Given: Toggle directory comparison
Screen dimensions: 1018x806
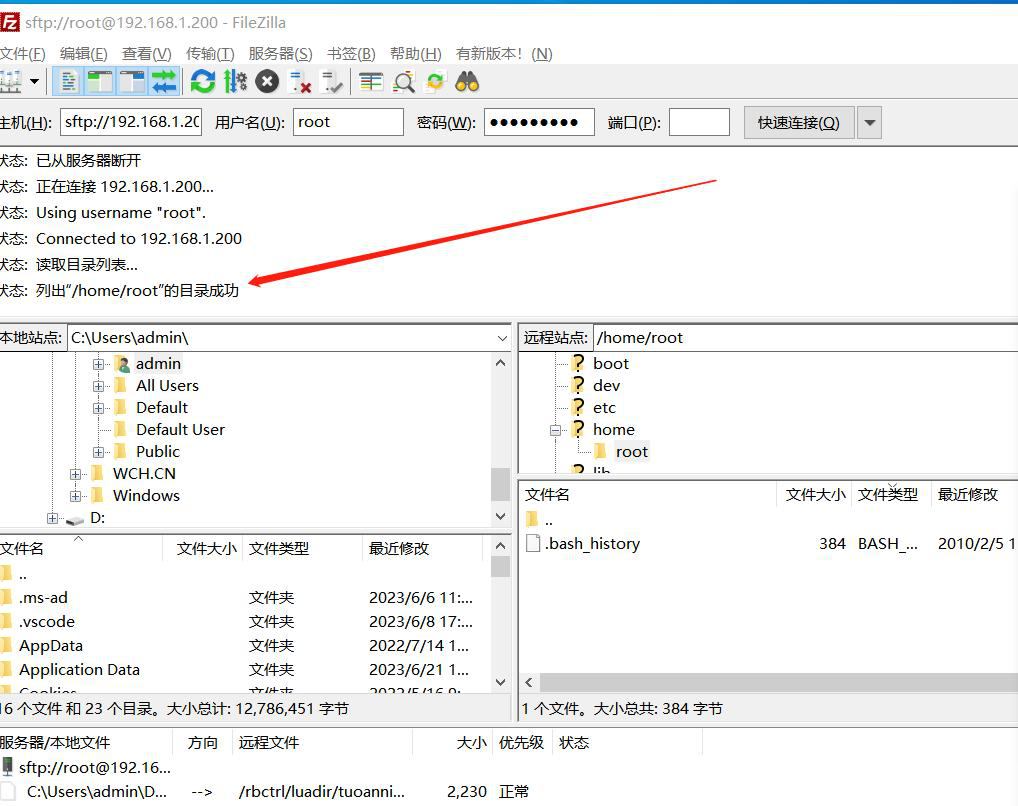Looking at the screenshot, I should [403, 81].
